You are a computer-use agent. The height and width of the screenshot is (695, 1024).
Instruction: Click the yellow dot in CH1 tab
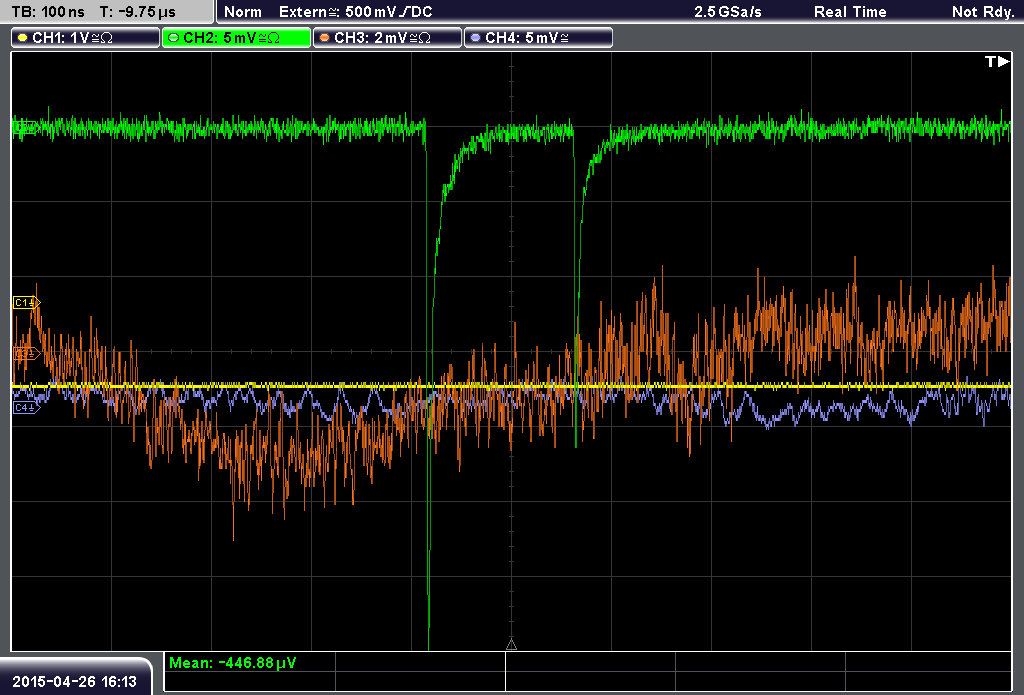point(23,38)
